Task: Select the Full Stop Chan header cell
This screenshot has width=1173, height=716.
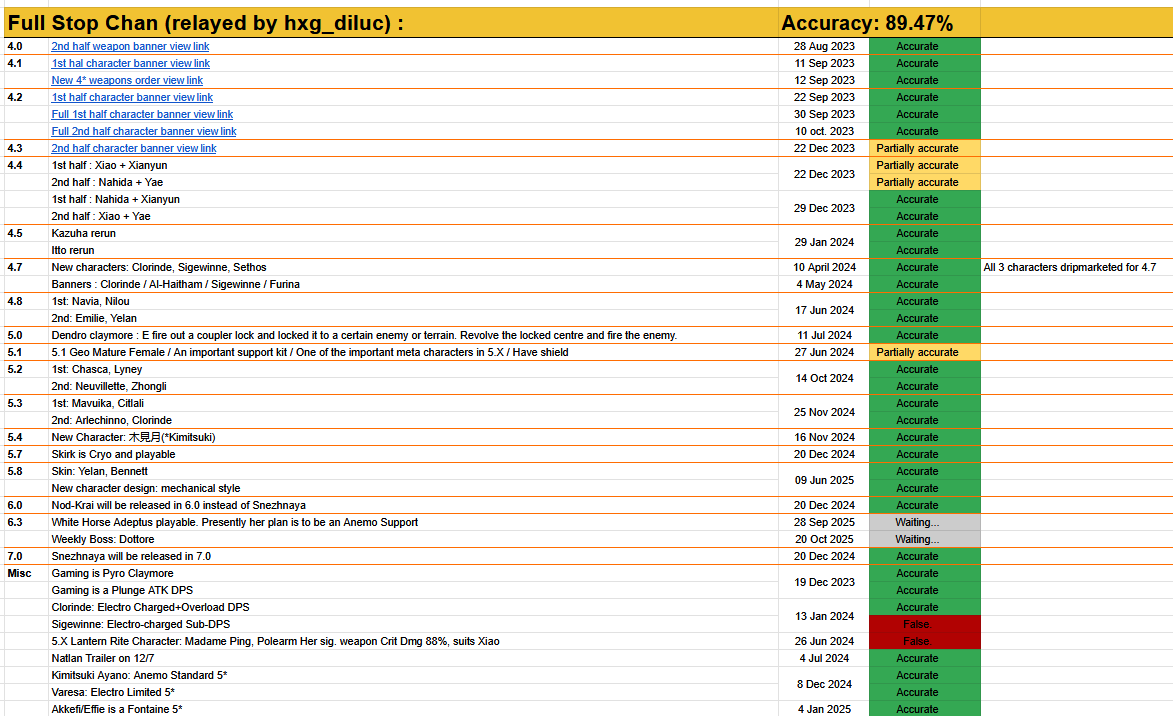Action: pyautogui.click(x=391, y=23)
